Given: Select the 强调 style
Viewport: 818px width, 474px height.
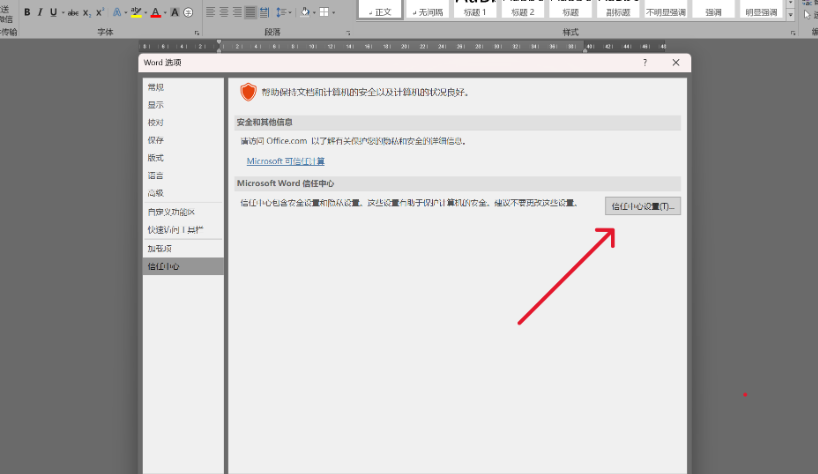Looking at the screenshot, I should [713, 9].
